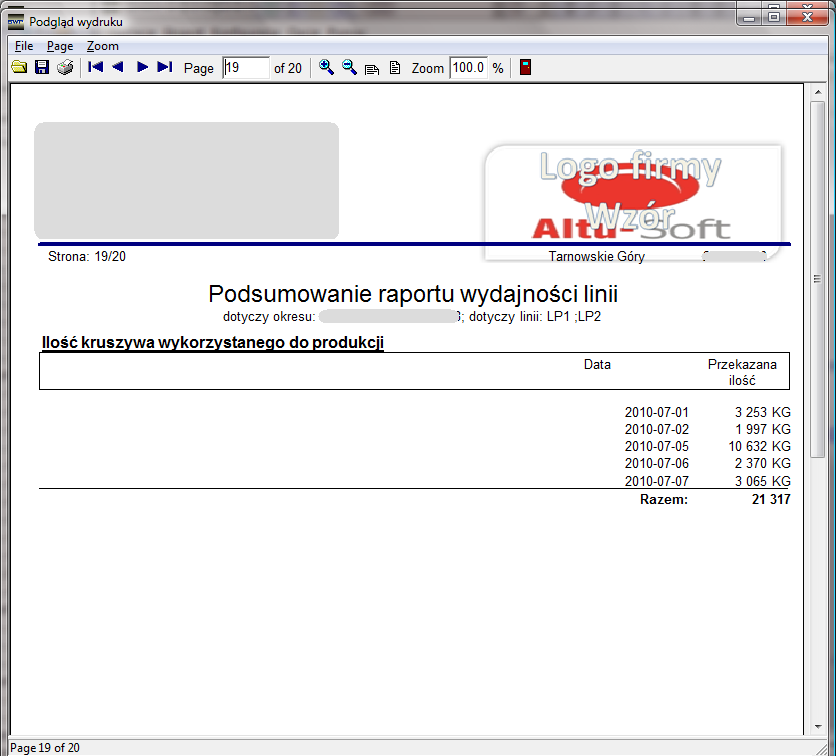The height and width of the screenshot is (756, 836).
Task: Open the Page menu
Action: pos(60,46)
